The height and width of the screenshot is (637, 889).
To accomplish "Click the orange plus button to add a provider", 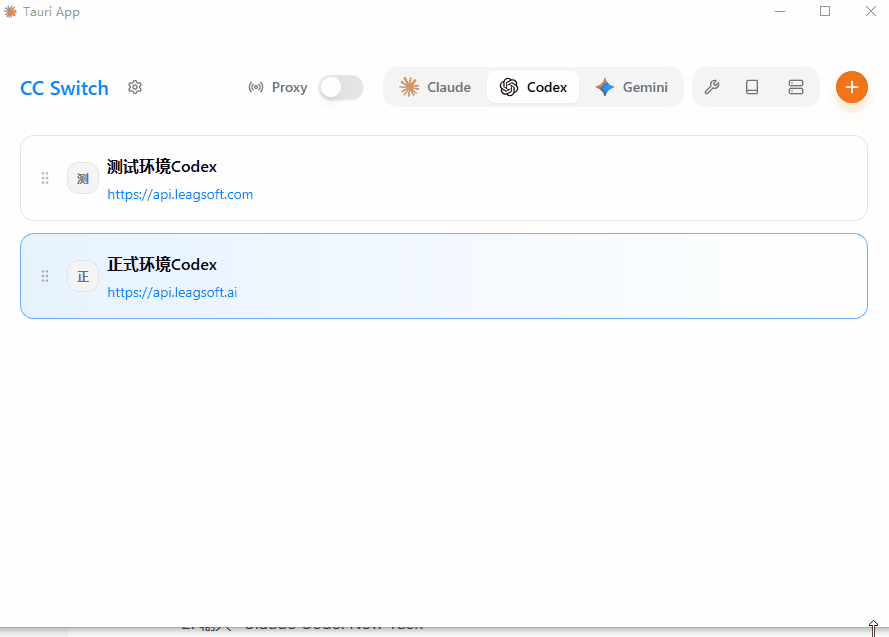I will click(x=852, y=87).
